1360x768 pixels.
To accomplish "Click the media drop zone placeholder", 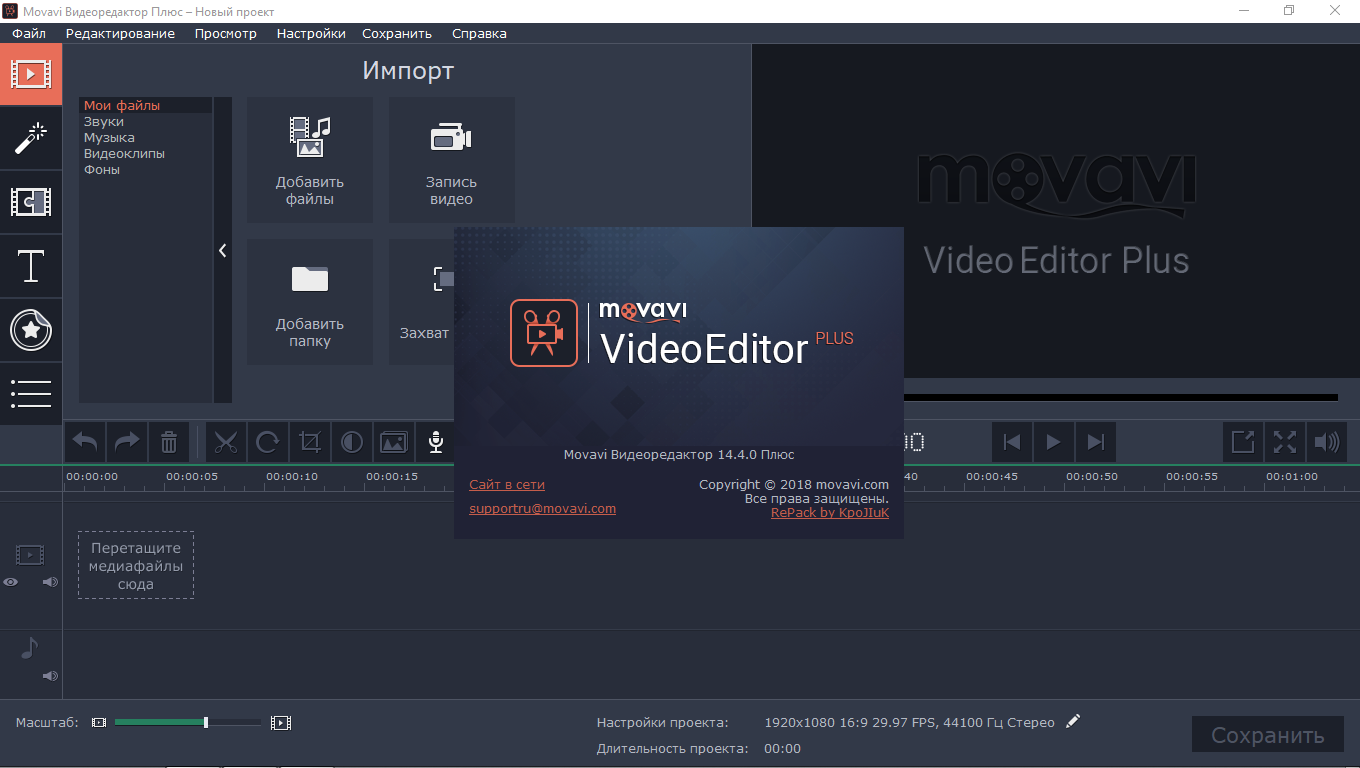I will pyautogui.click(x=136, y=565).
